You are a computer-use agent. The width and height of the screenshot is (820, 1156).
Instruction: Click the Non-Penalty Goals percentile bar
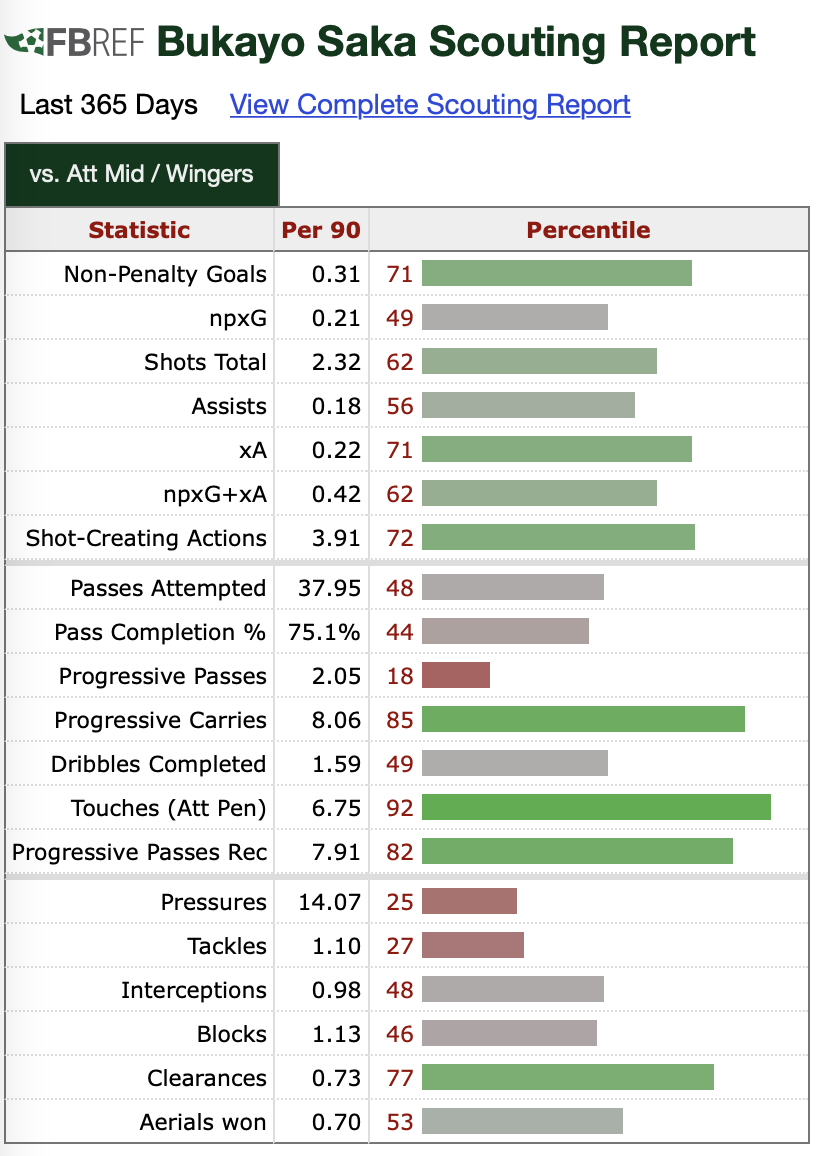(556, 274)
